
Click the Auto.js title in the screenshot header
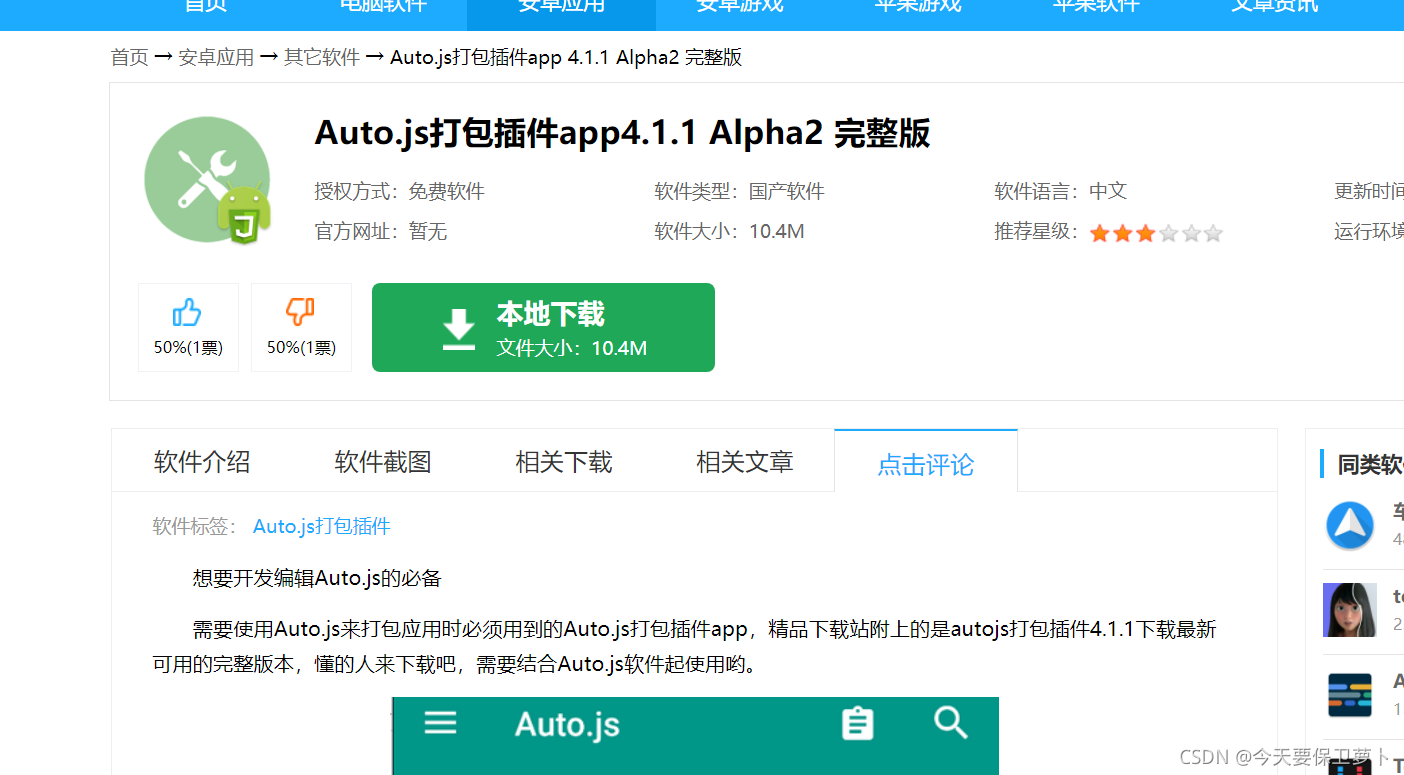click(x=567, y=724)
